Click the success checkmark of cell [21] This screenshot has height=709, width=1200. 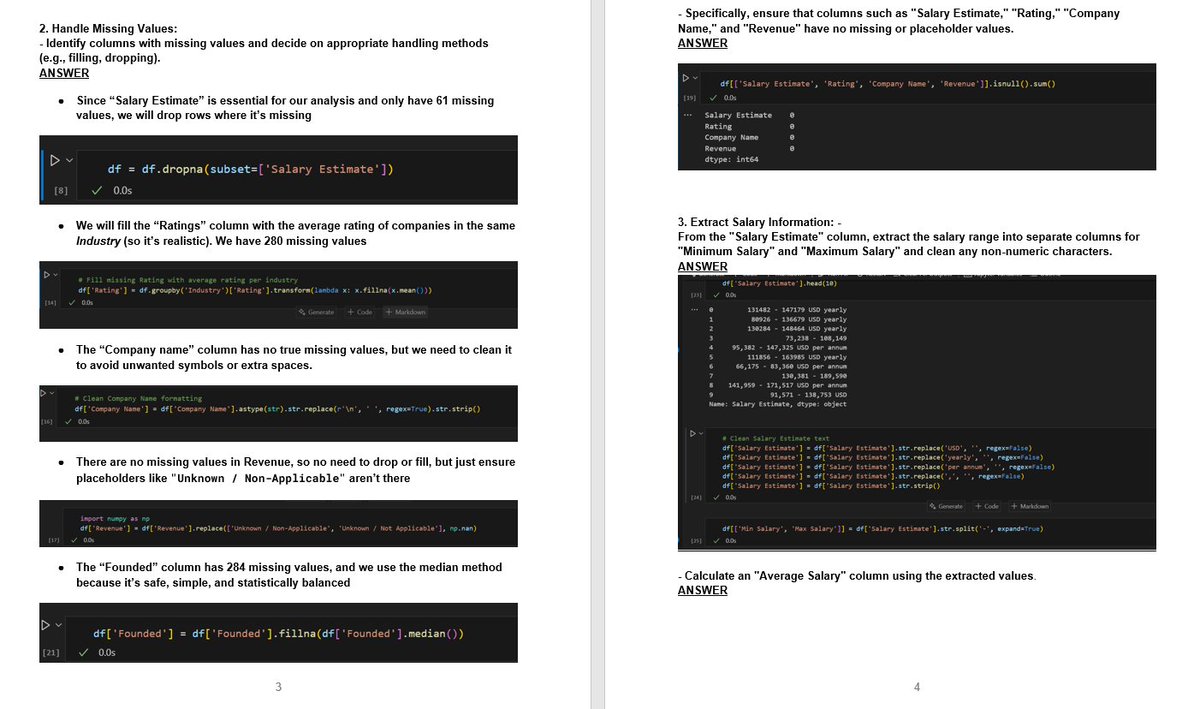click(x=85, y=653)
